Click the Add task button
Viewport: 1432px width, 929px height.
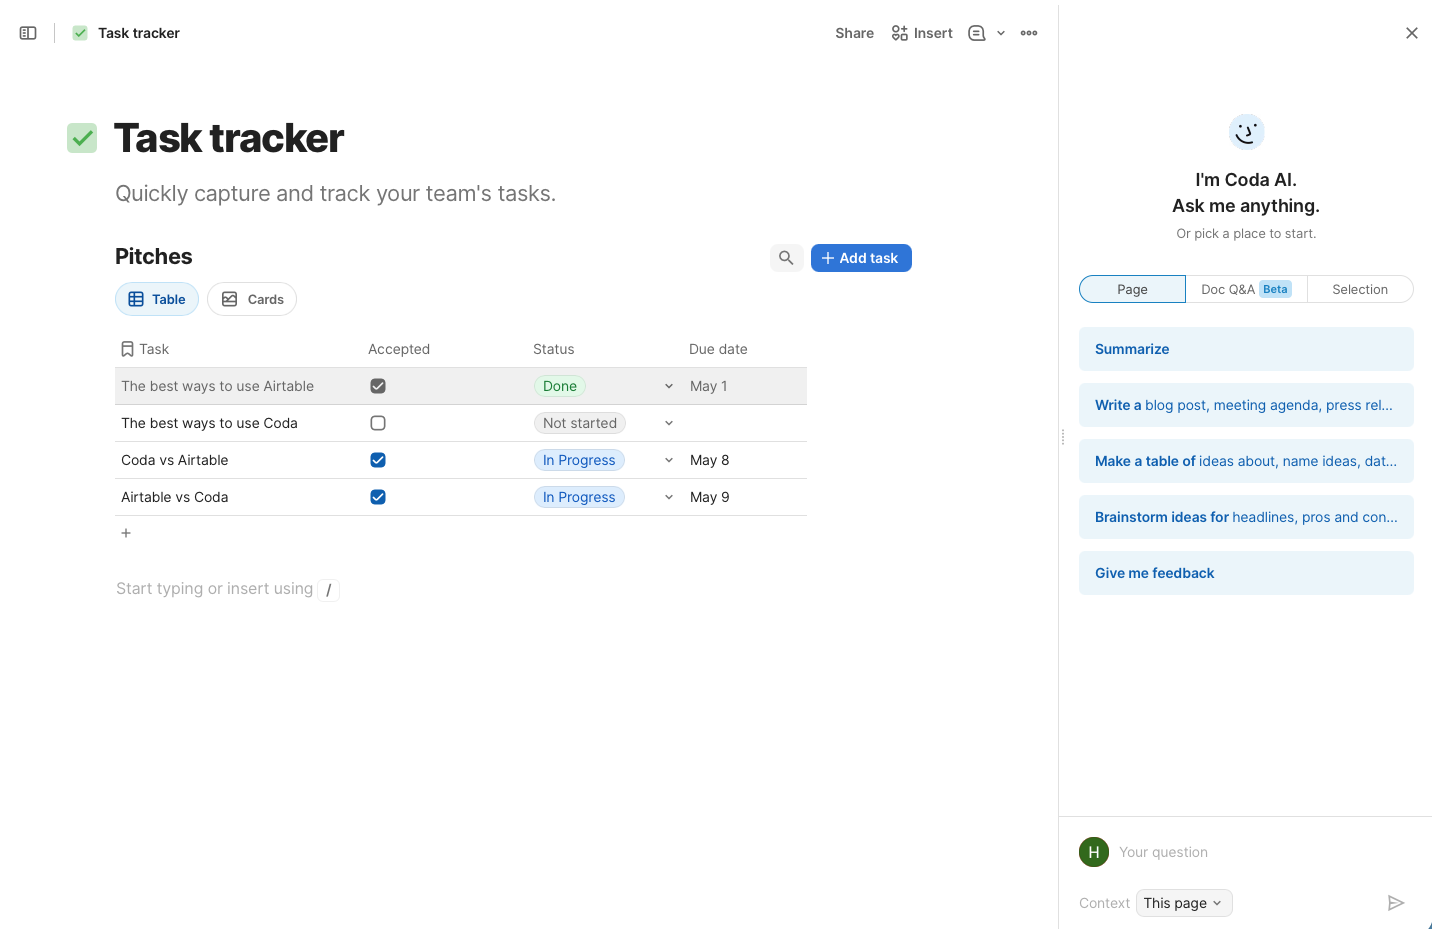pos(861,257)
